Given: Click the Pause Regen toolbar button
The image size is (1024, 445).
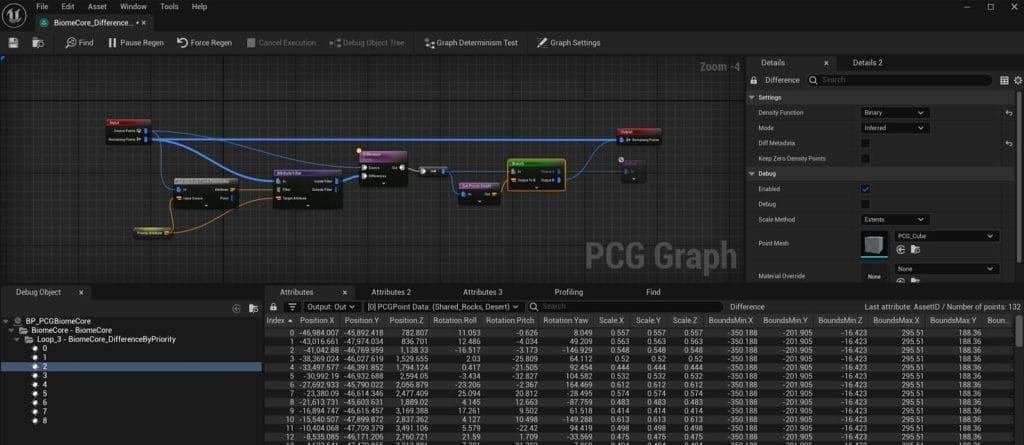Looking at the screenshot, I should coord(134,43).
